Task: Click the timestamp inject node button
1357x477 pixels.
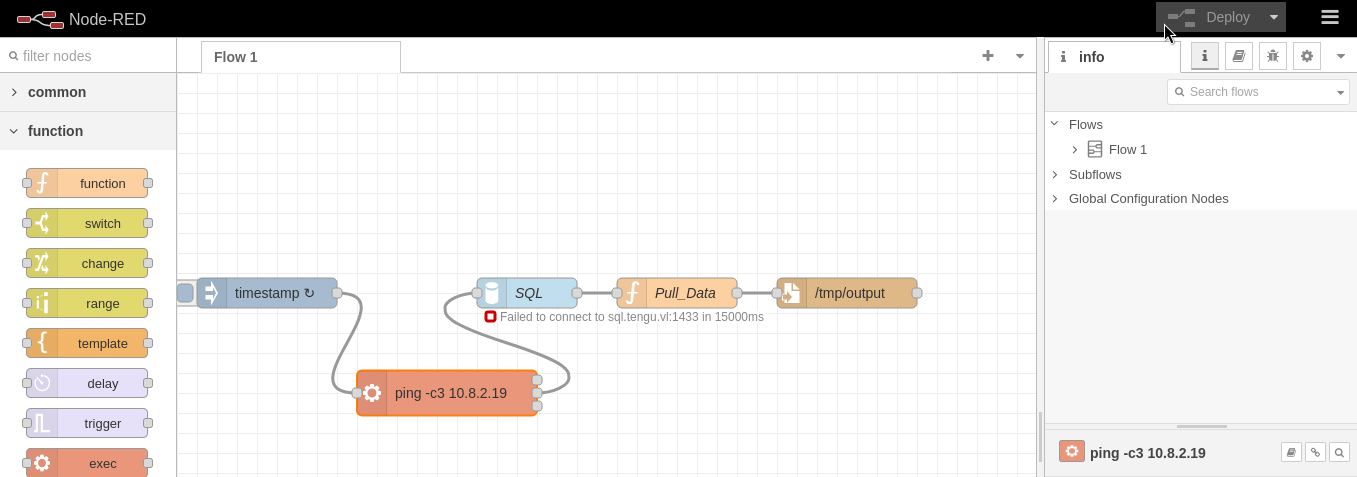Action: pyautogui.click(x=185, y=293)
